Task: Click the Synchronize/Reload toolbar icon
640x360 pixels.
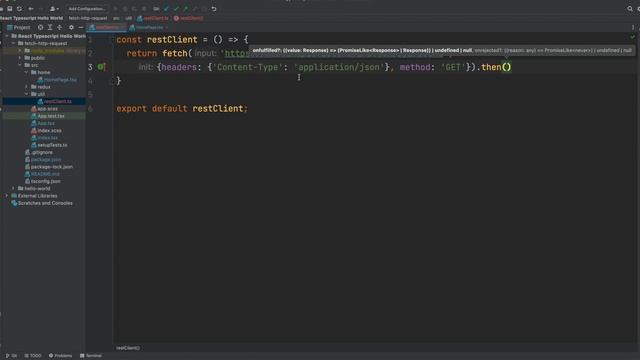Action: pos(19,9)
